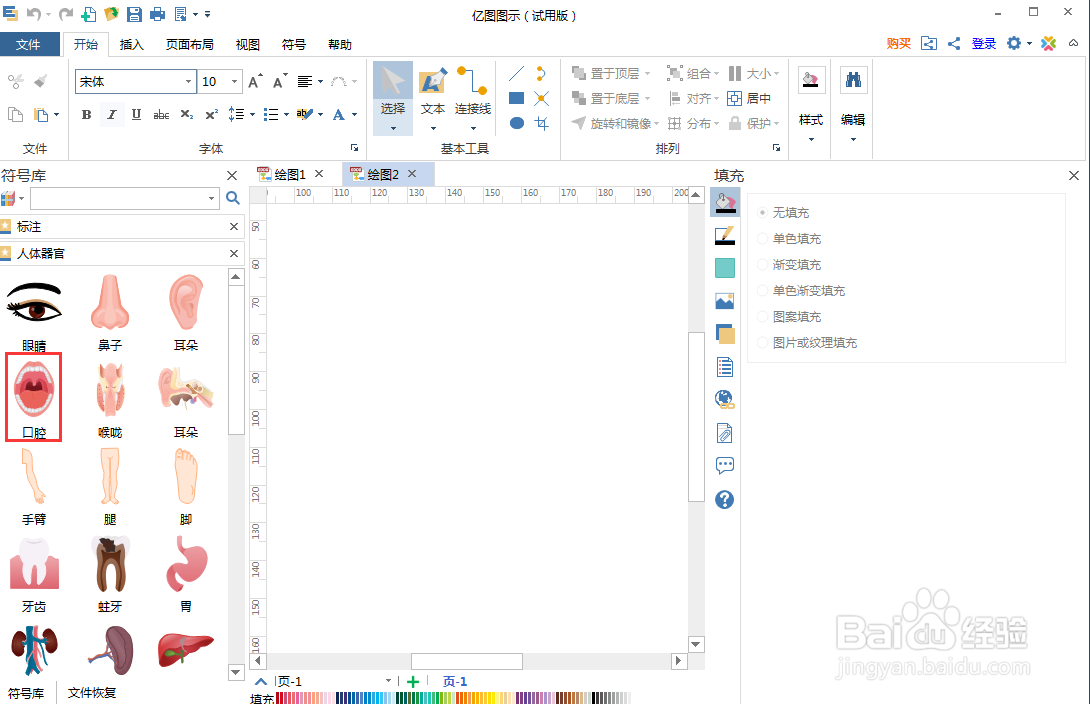The width and height of the screenshot is (1090, 704).
Task: Select the 文本 (Text) tool
Action: (x=433, y=97)
